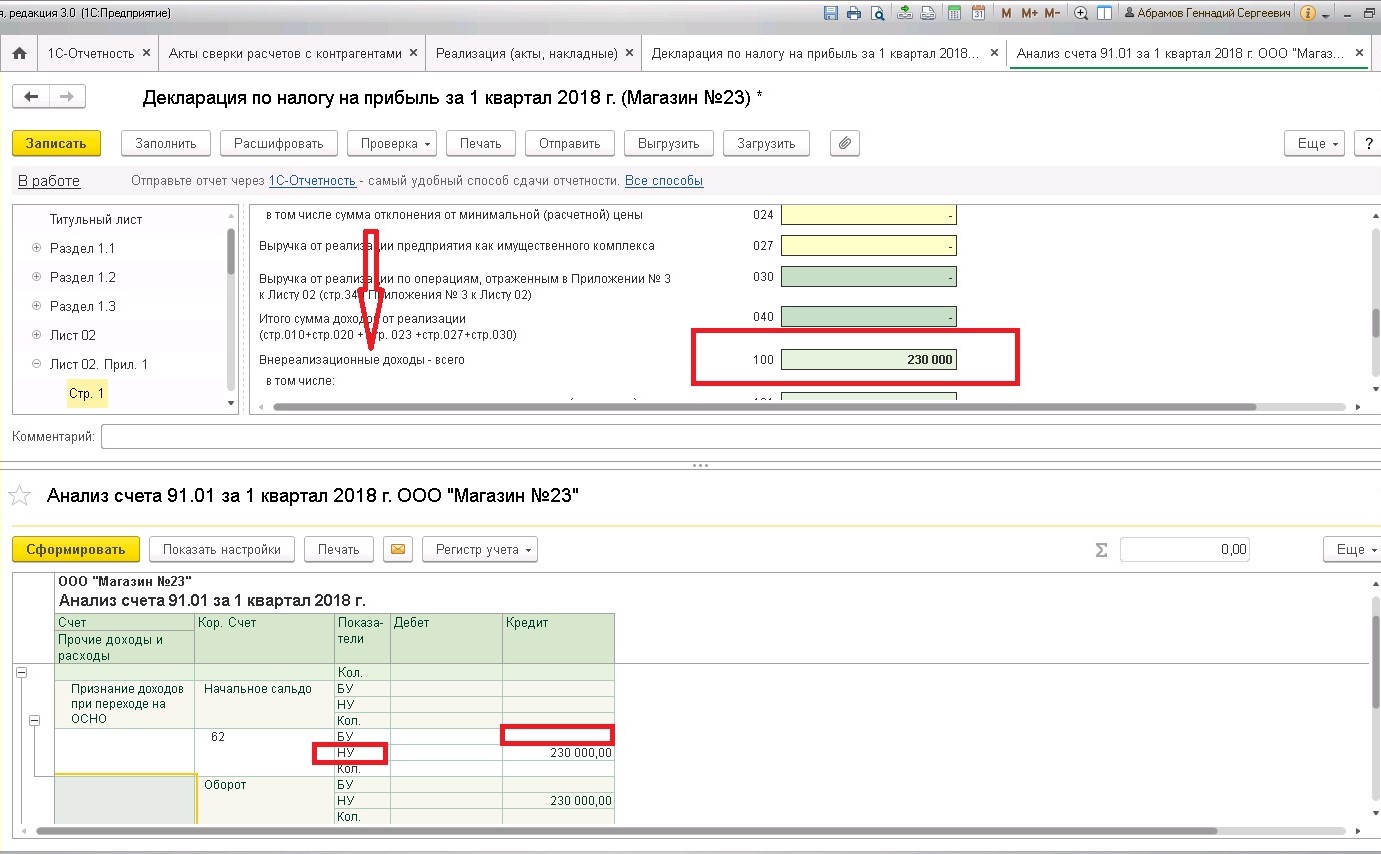Click the Заполнить button
1381x854 pixels.
click(166, 143)
